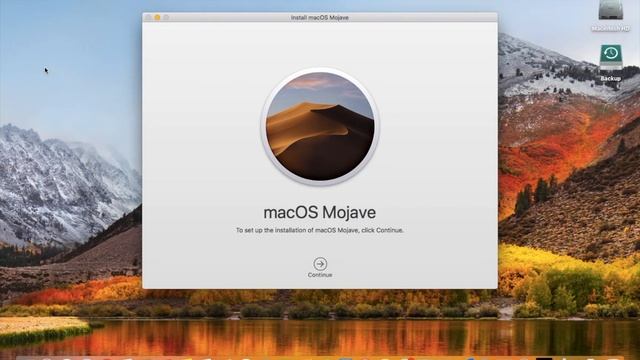Viewport: 640px width, 360px height.
Task: Click the Install macOS Mojave window title
Action: pyautogui.click(x=320, y=18)
